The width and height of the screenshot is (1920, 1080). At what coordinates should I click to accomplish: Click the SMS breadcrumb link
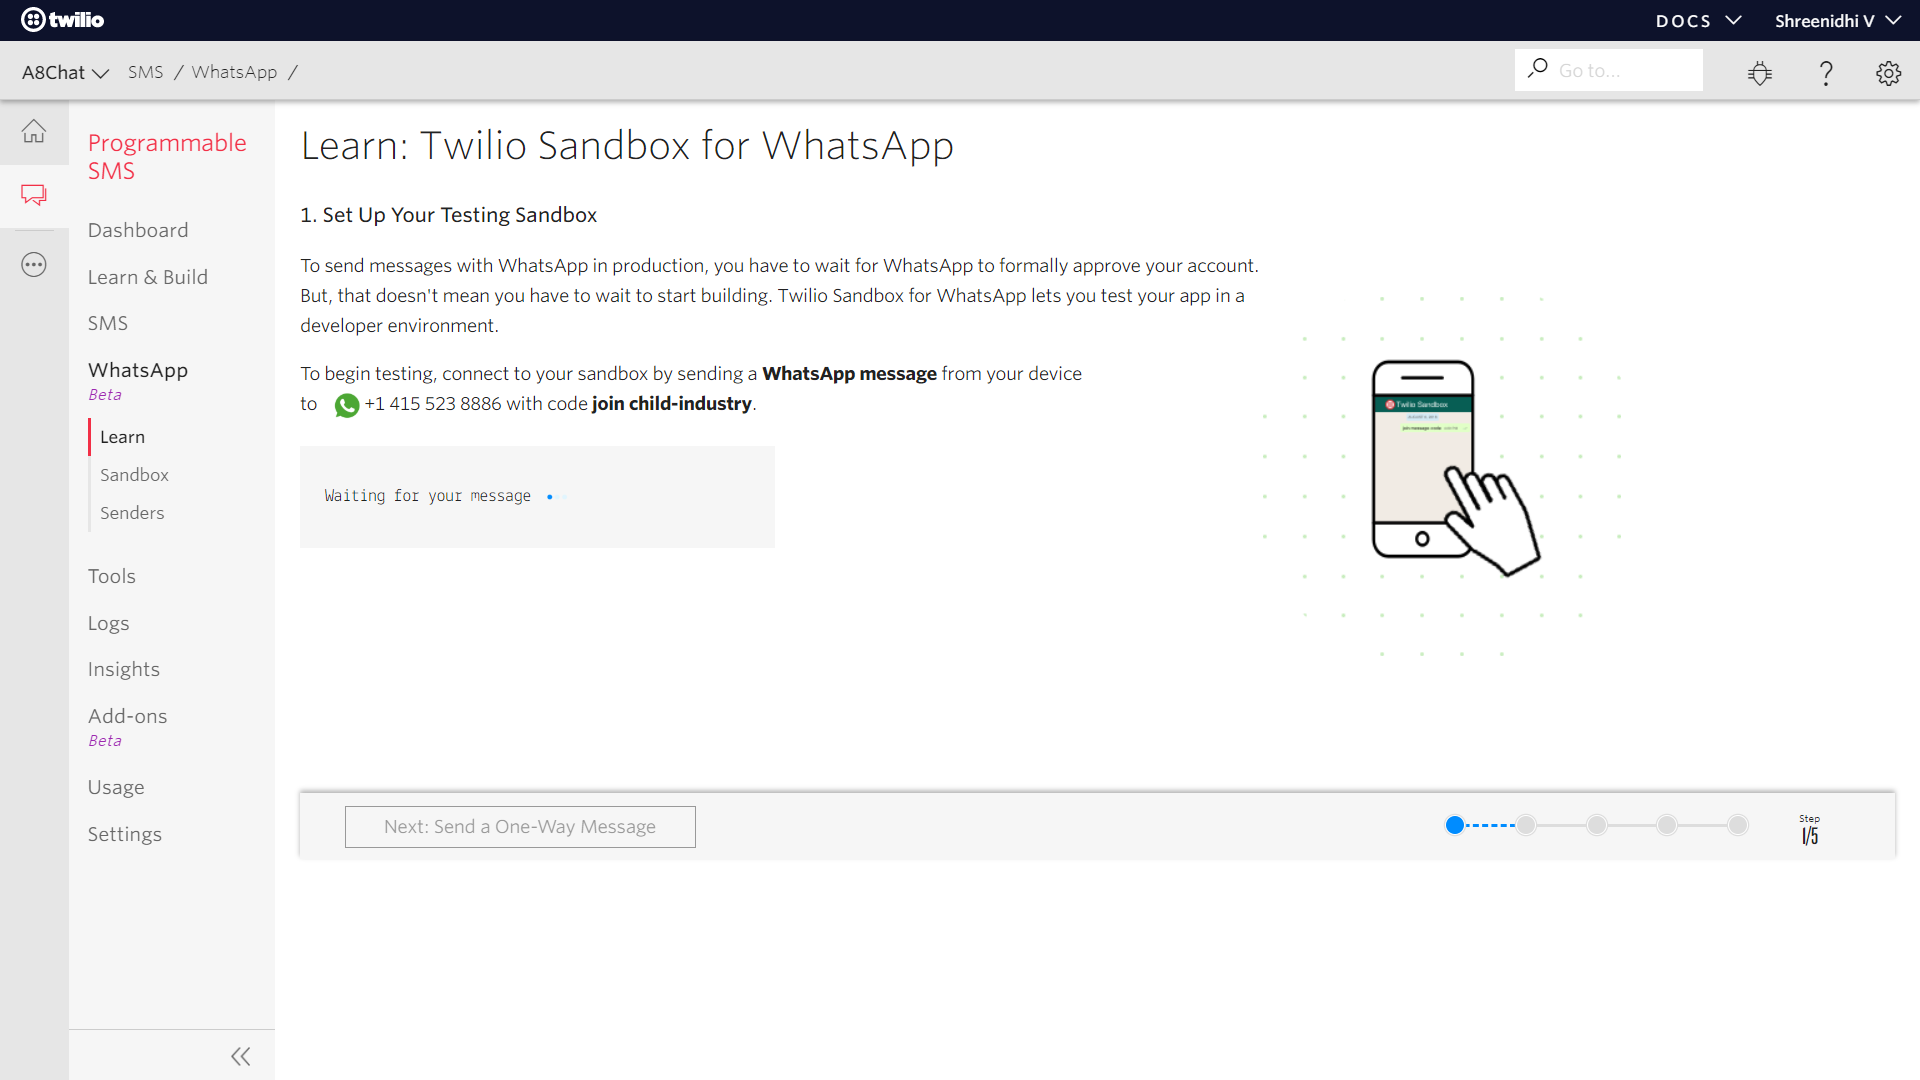click(x=146, y=72)
